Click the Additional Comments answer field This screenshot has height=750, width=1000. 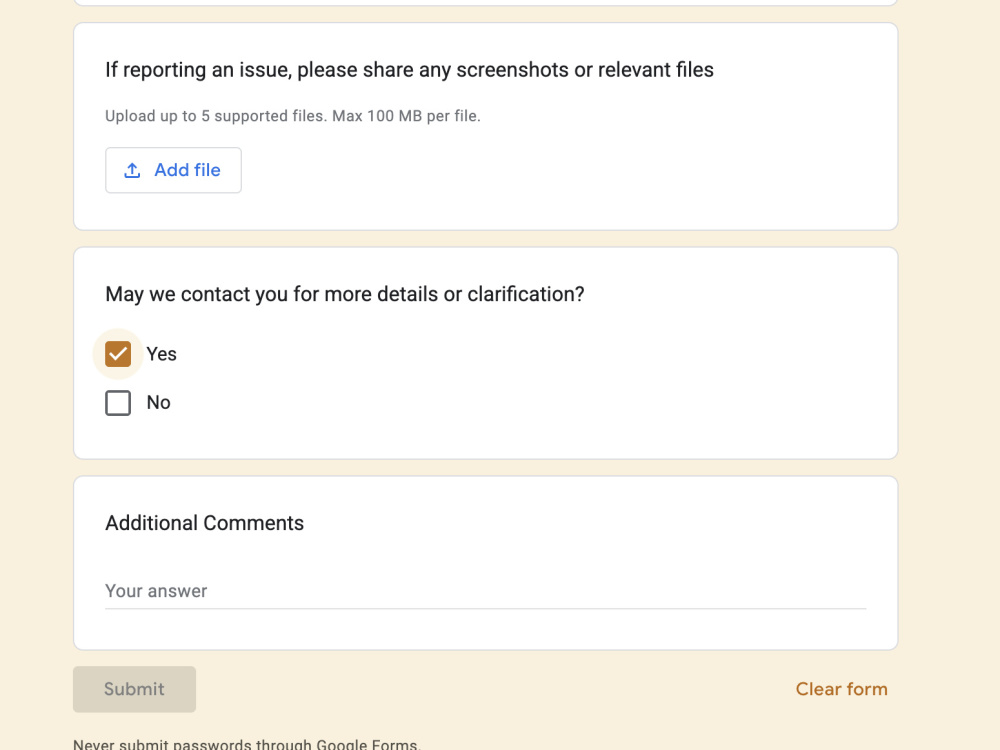pos(485,591)
